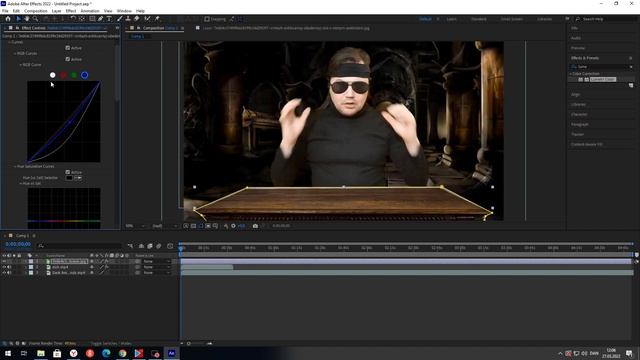
Task: Click the Motion Blur icon in timeline
Action: click(159, 246)
